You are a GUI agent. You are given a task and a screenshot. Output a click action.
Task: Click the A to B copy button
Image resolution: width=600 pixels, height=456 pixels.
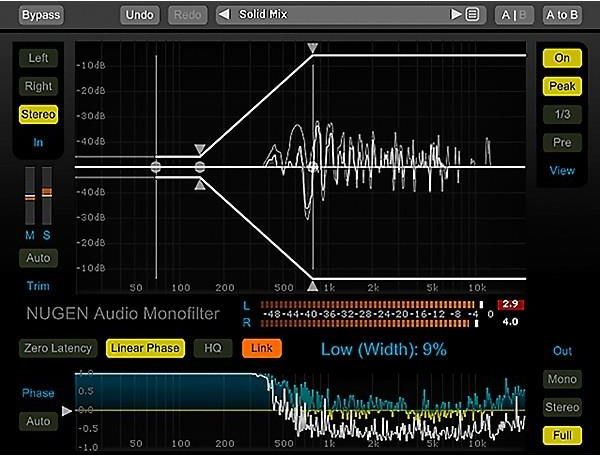click(x=562, y=15)
